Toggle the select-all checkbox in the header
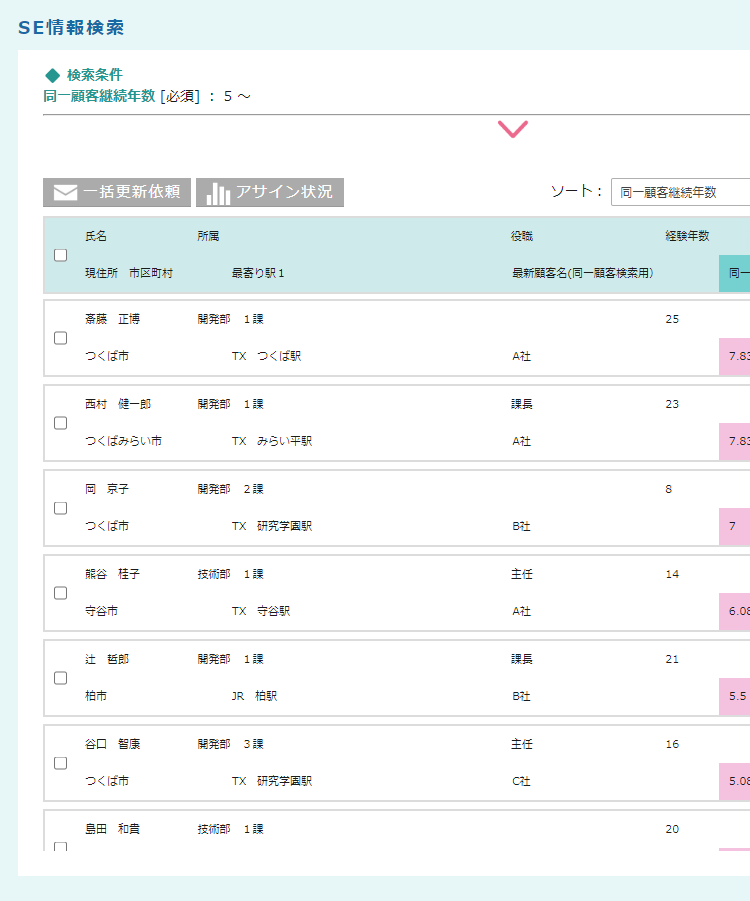The height and width of the screenshot is (901, 750). click(x=61, y=255)
